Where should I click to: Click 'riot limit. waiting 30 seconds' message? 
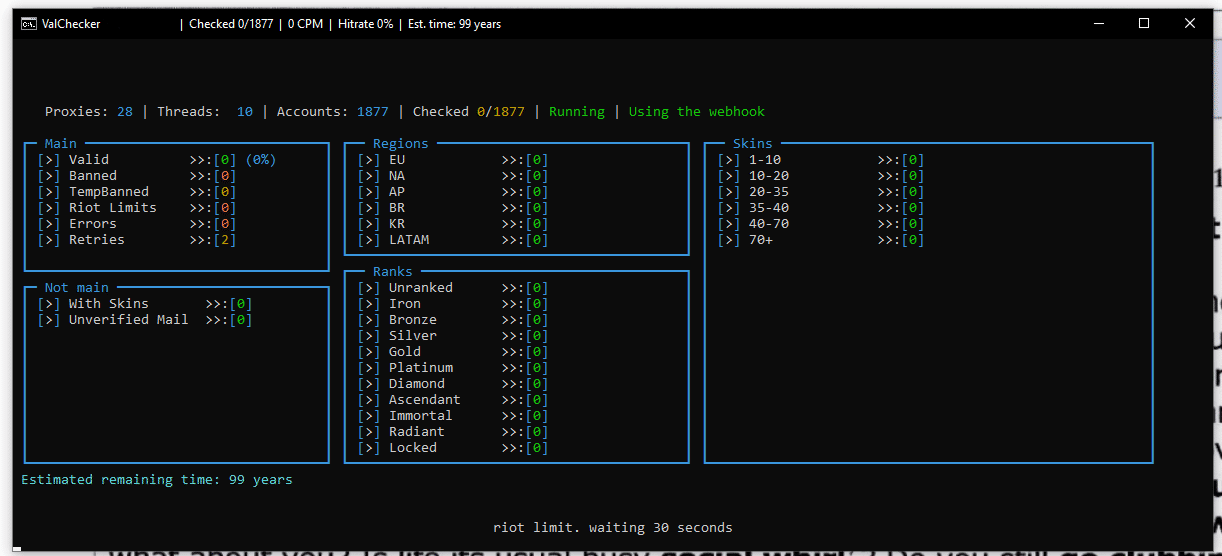pos(613,528)
